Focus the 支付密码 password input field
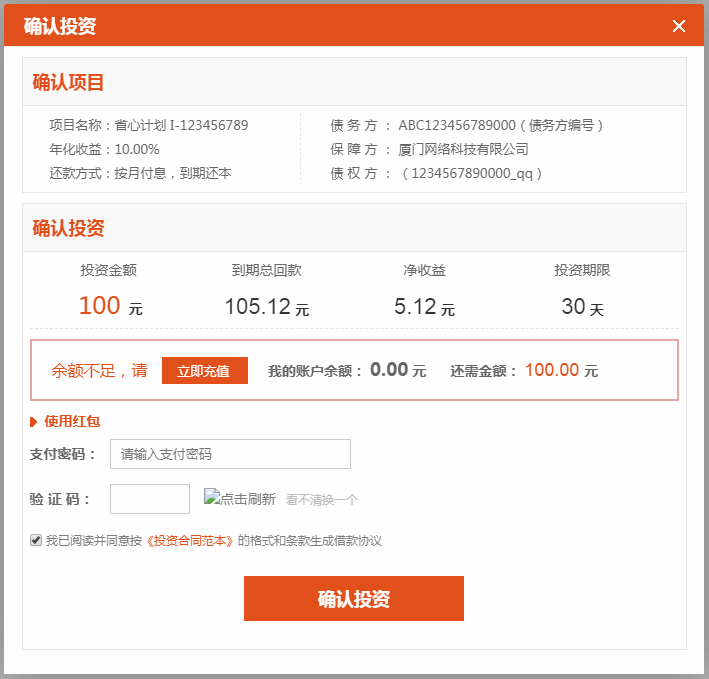This screenshot has height=679, width=709. pos(230,454)
